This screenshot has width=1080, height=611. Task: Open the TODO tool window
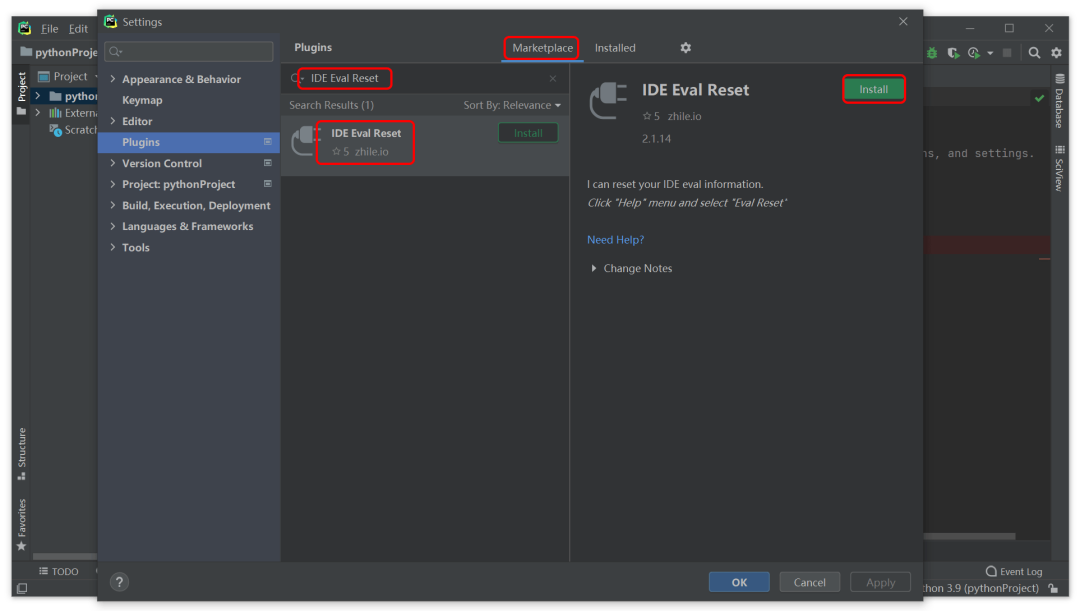pyautogui.click(x=59, y=572)
